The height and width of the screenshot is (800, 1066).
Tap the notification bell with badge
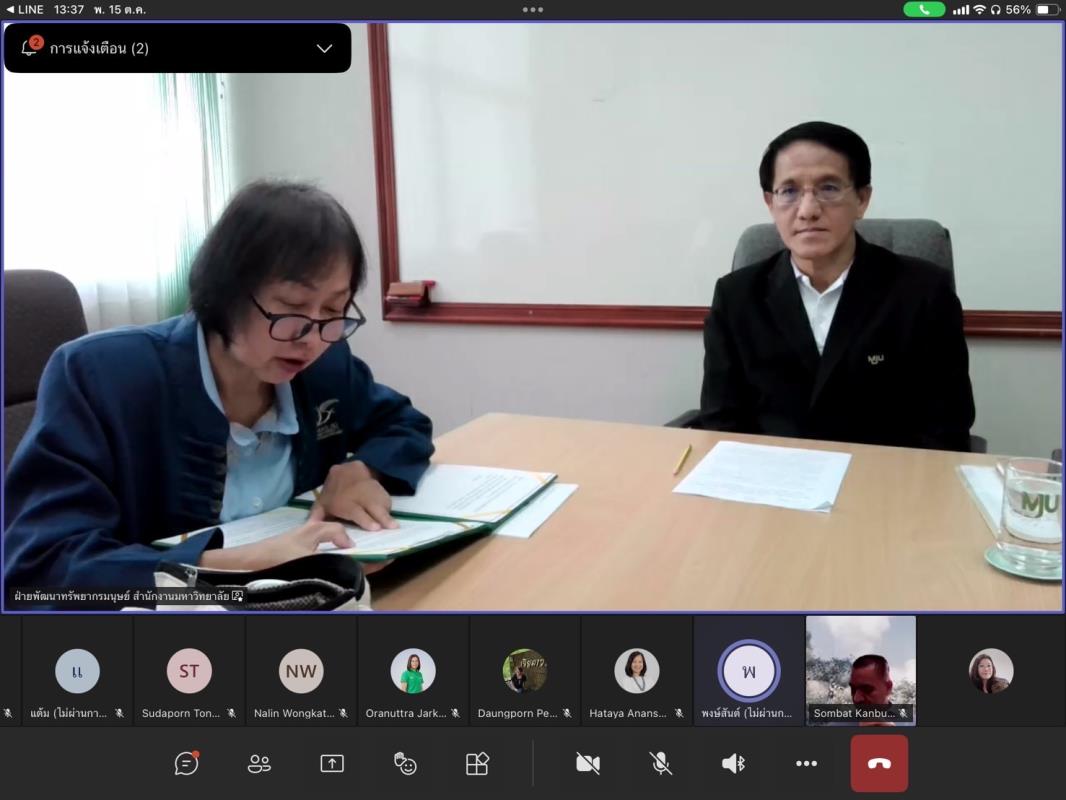(30, 48)
